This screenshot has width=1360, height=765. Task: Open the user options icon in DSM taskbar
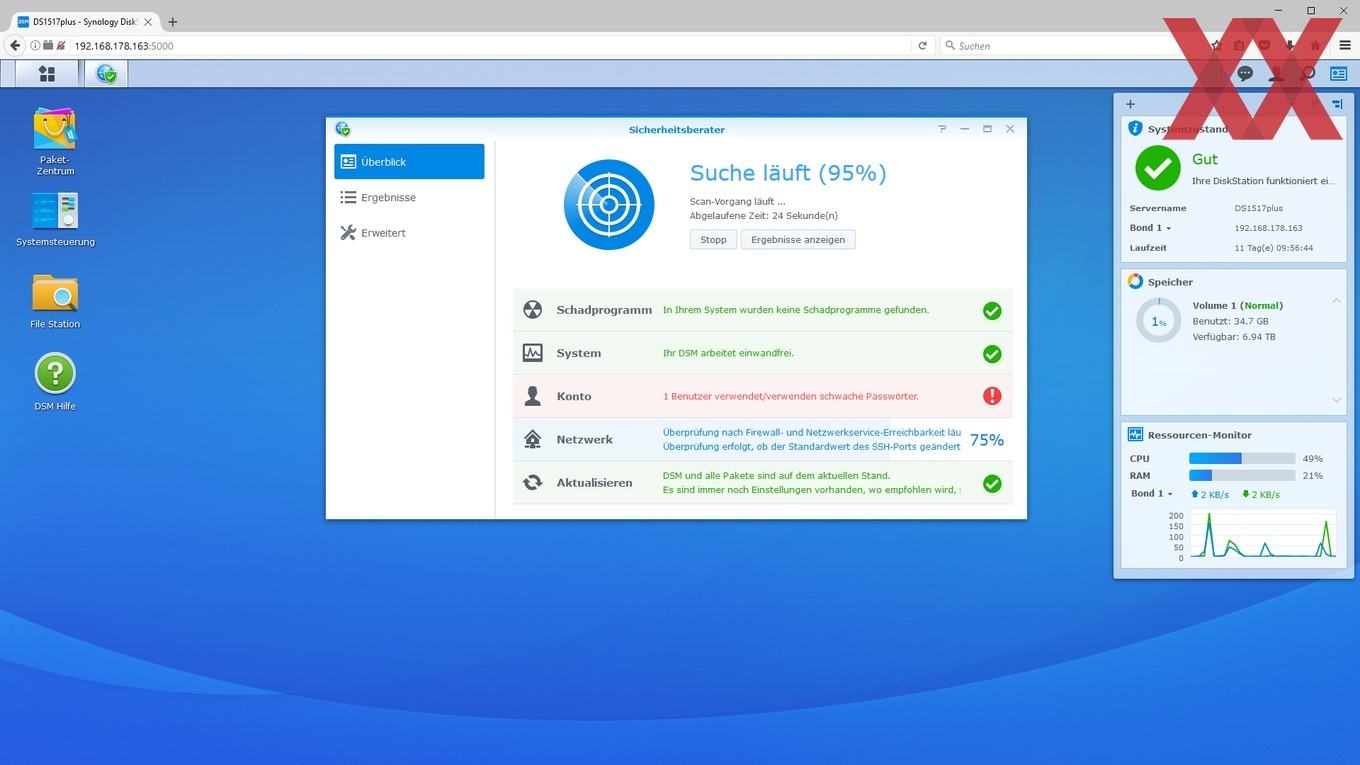pyautogui.click(x=1276, y=74)
